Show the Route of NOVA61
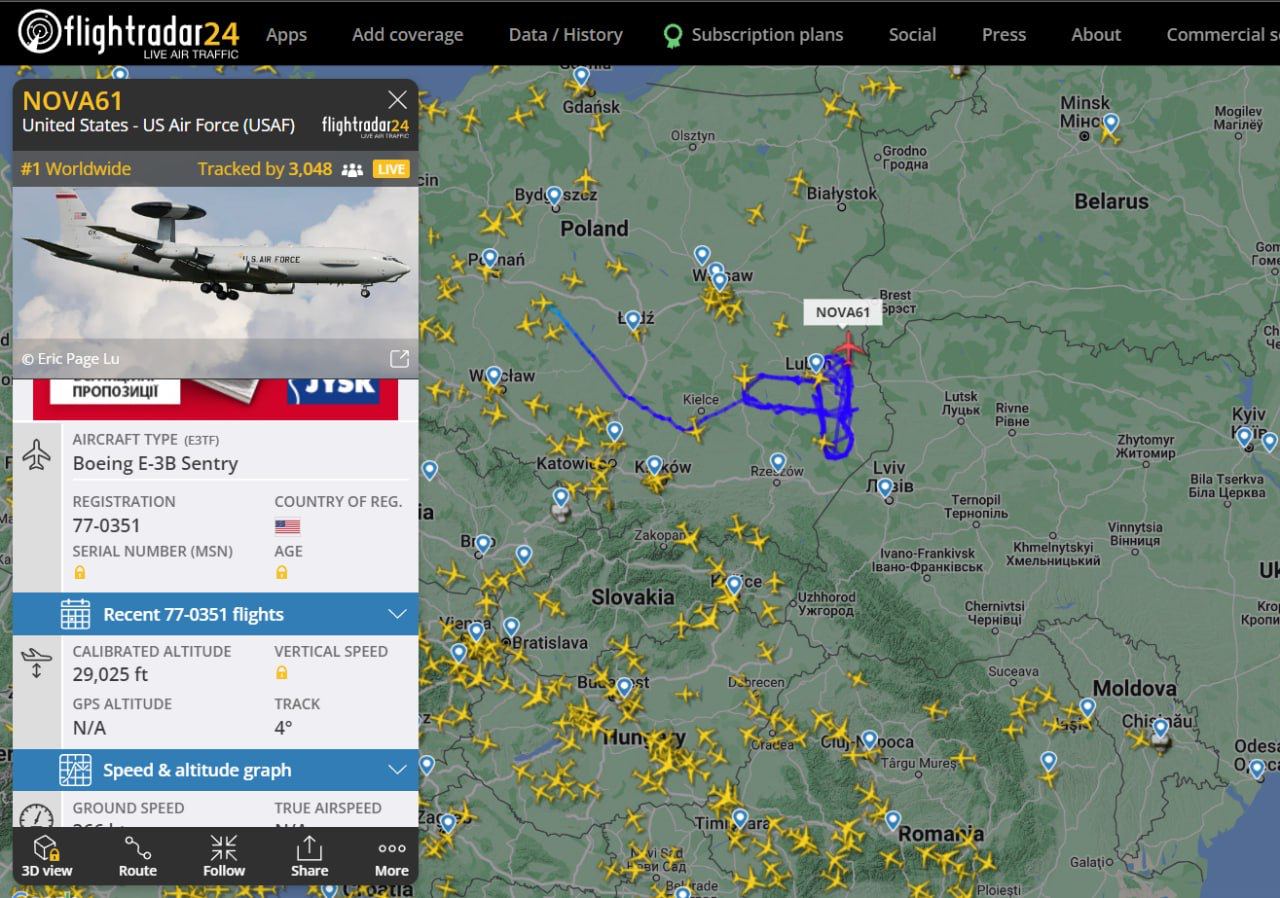Image resolution: width=1280 pixels, height=898 pixels. pyautogui.click(x=138, y=856)
